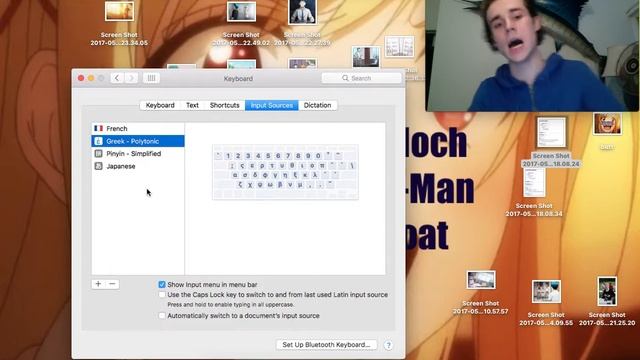Click the French flag icon
This screenshot has height=360, width=640.
click(98, 129)
